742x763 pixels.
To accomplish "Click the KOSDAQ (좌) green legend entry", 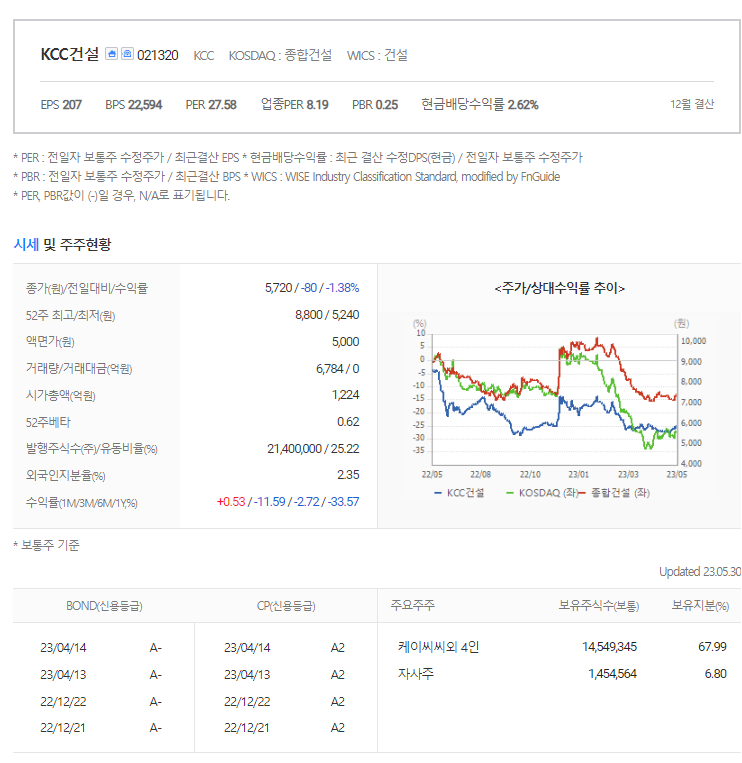I will [x=542, y=493].
